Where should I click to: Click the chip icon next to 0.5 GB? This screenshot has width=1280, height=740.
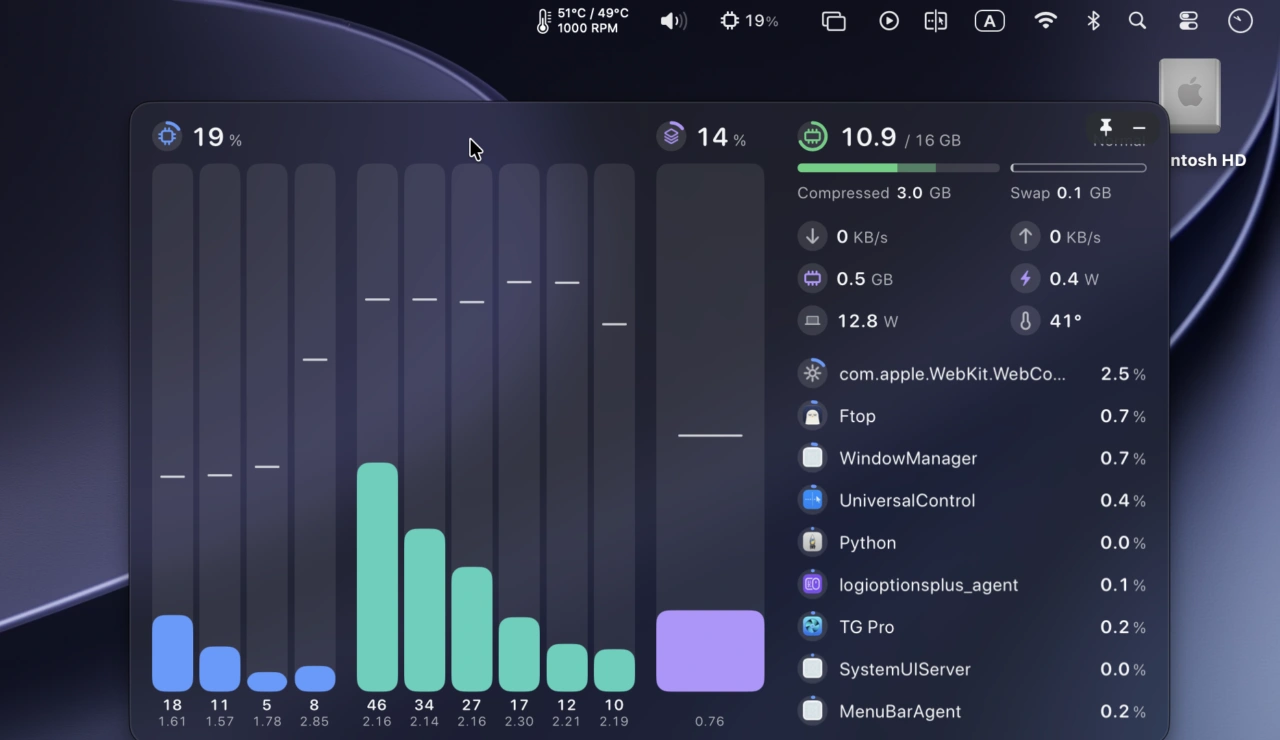812,279
